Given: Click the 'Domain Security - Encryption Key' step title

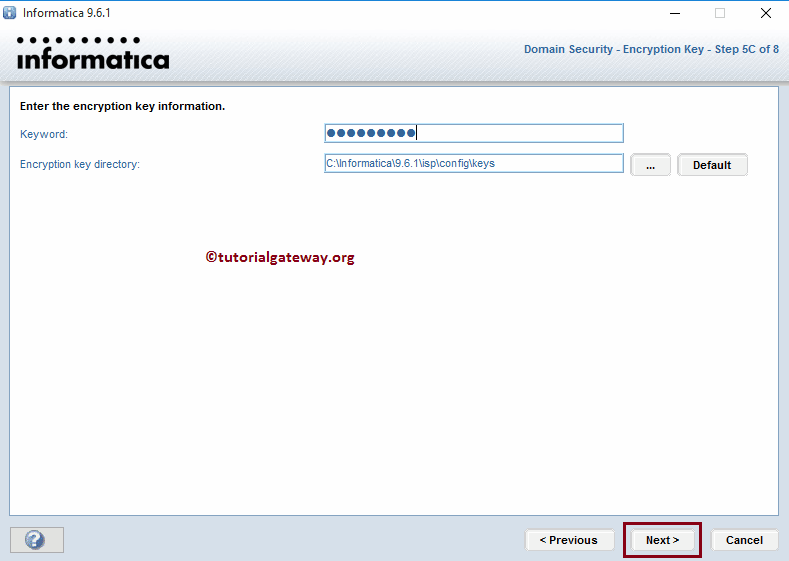Looking at the screenshot, I should [651, 49].
